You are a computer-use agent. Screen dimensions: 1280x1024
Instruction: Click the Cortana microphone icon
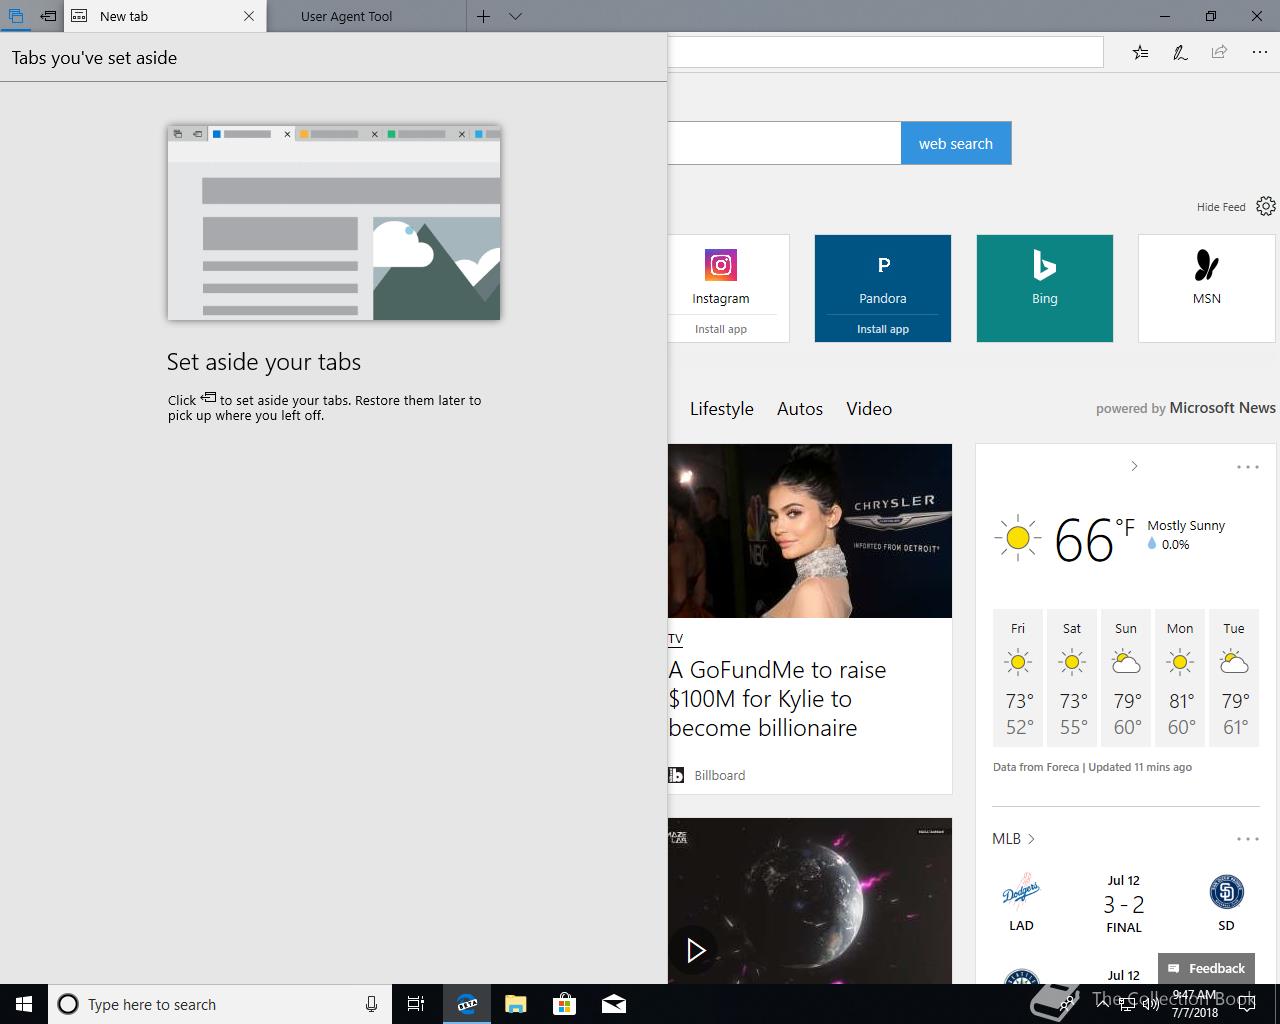[371, 1004]
